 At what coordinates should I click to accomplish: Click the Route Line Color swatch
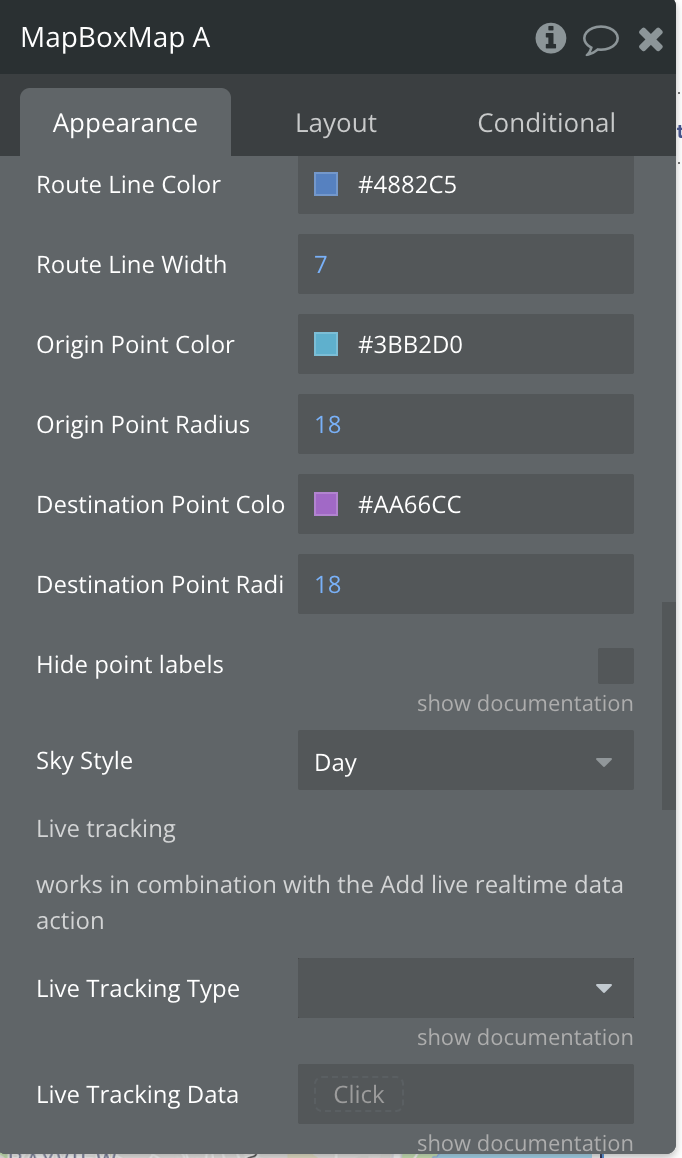tap(326, 184)
